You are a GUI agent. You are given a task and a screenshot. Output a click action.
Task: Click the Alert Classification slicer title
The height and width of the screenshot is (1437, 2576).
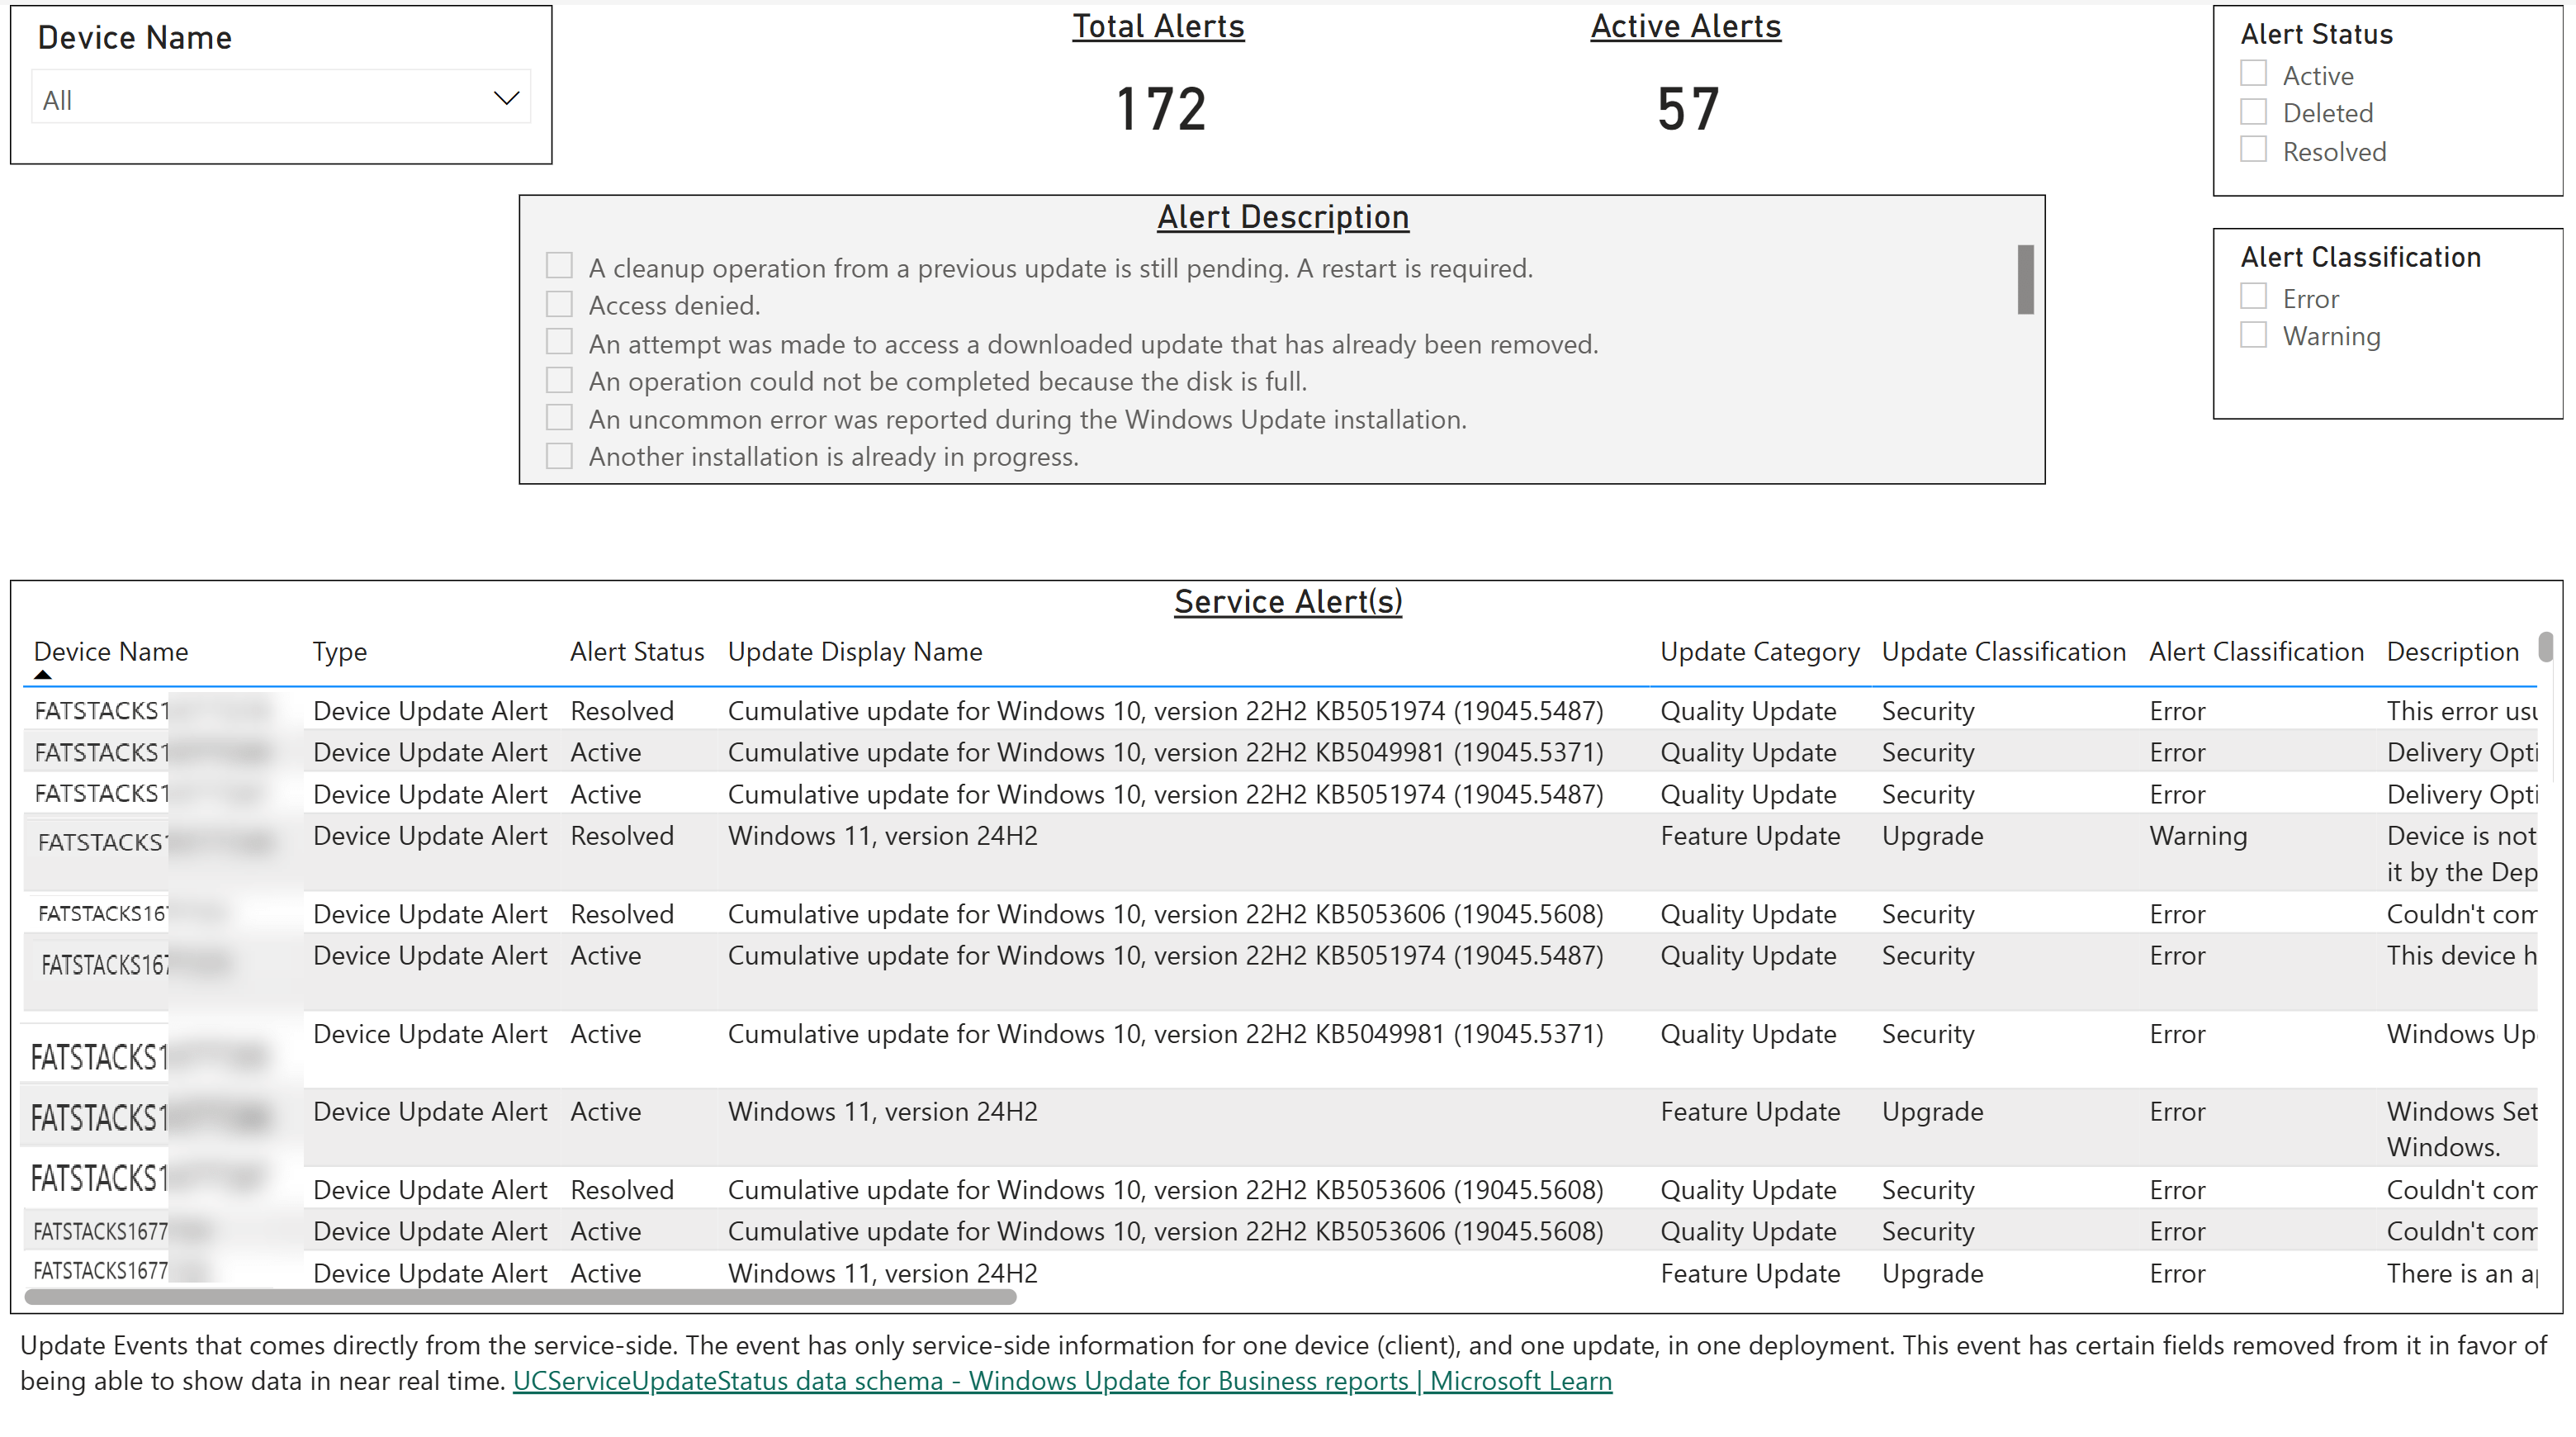point(2360,257)
